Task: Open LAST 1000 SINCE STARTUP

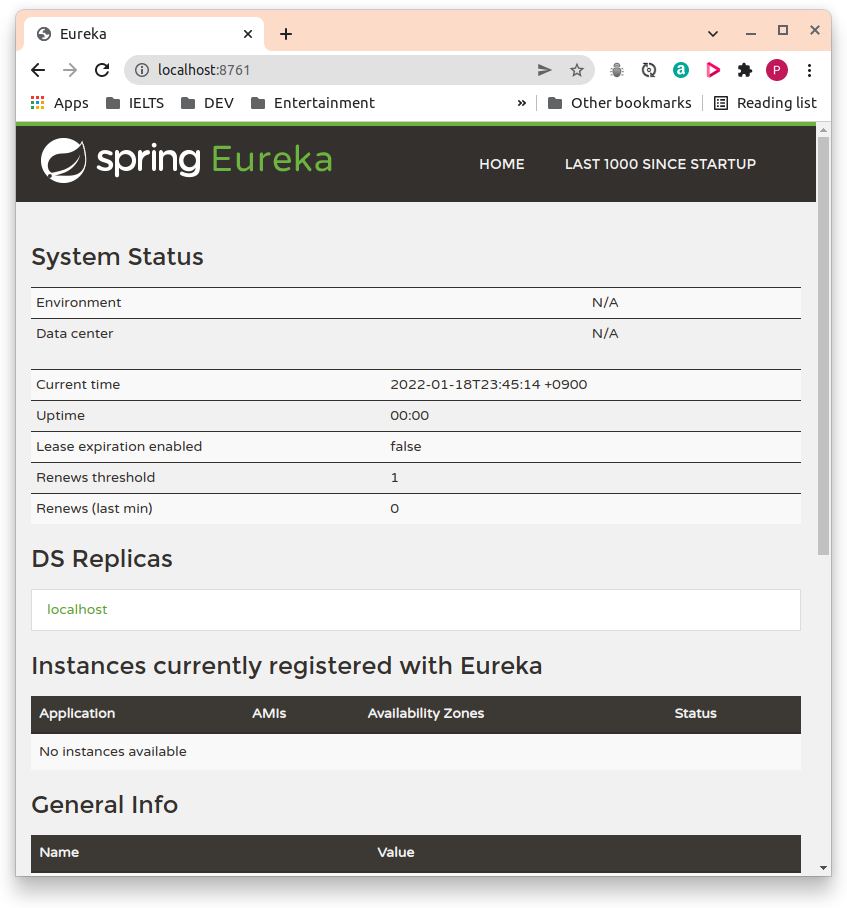Action: pos(661,164)
